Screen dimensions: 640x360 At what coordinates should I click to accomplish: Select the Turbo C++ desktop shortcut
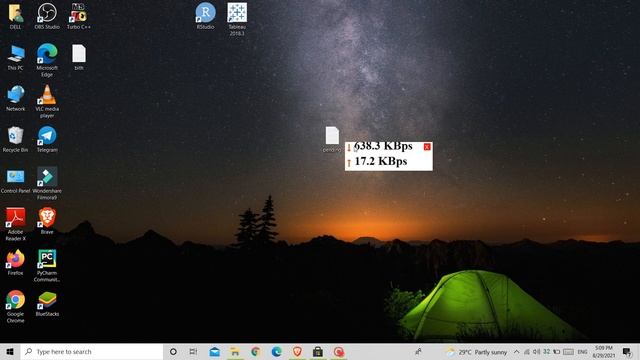[x=79, y=16]
